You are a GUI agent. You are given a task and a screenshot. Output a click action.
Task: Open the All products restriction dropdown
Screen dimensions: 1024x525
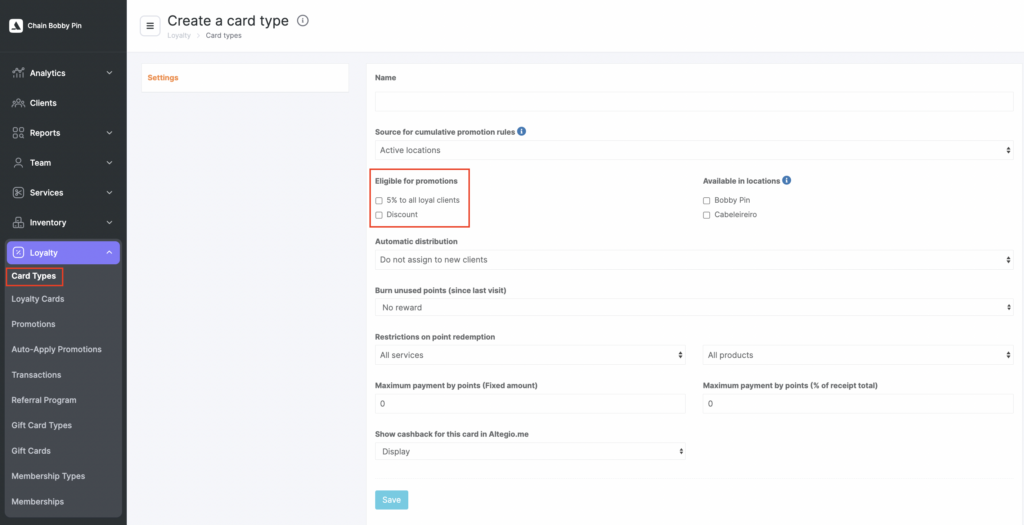pyautogui.click(x=858, y=355)
